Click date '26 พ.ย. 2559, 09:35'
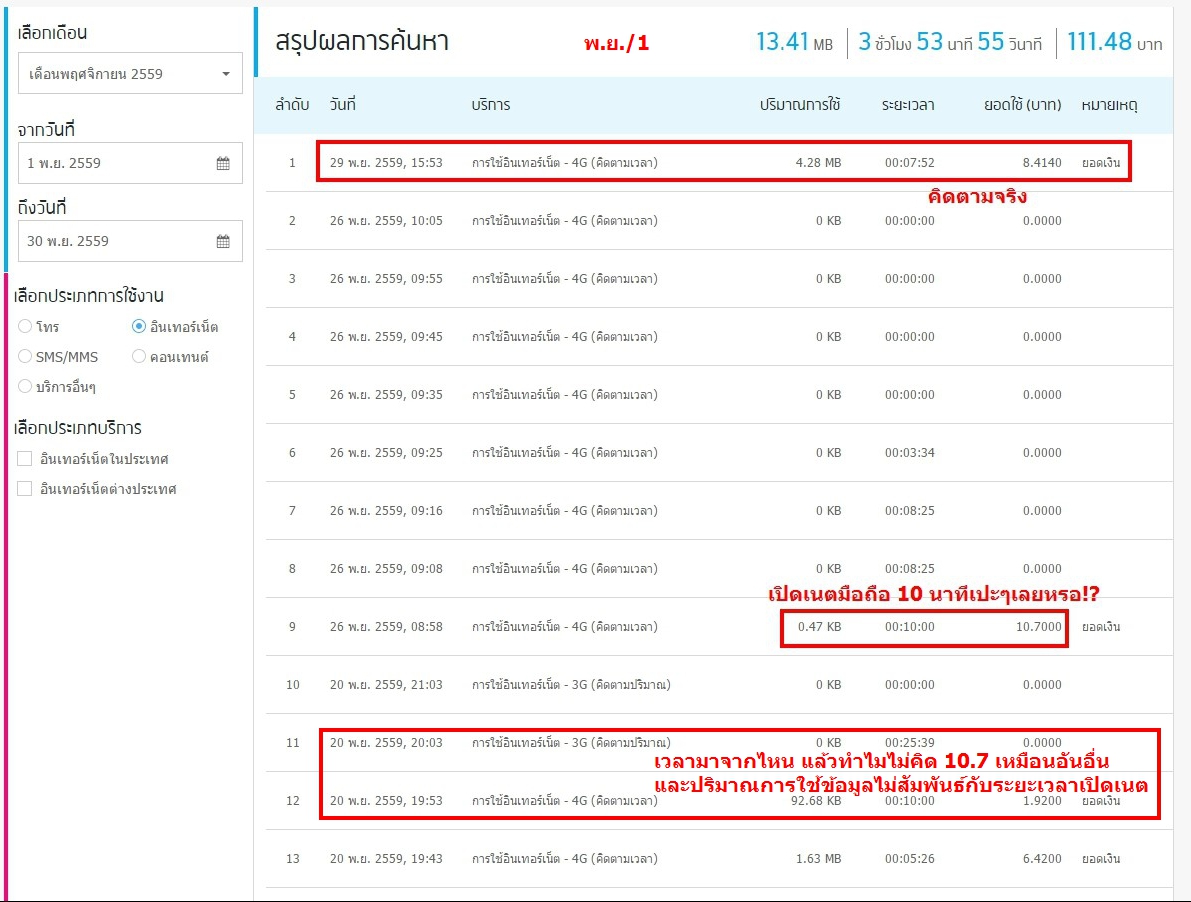Screen dimensions: 1191x902 pos(386,395)
